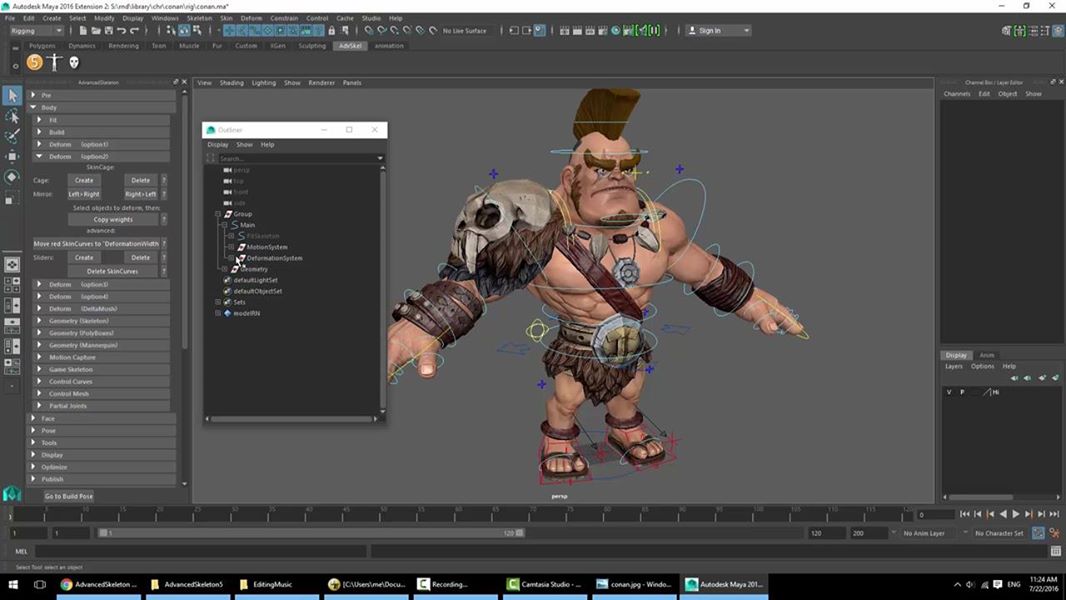Image resolution: width=1066 pixels, height=600 pixels.
Task: Click the Undo arrow icon
Action: coord(122,31)
